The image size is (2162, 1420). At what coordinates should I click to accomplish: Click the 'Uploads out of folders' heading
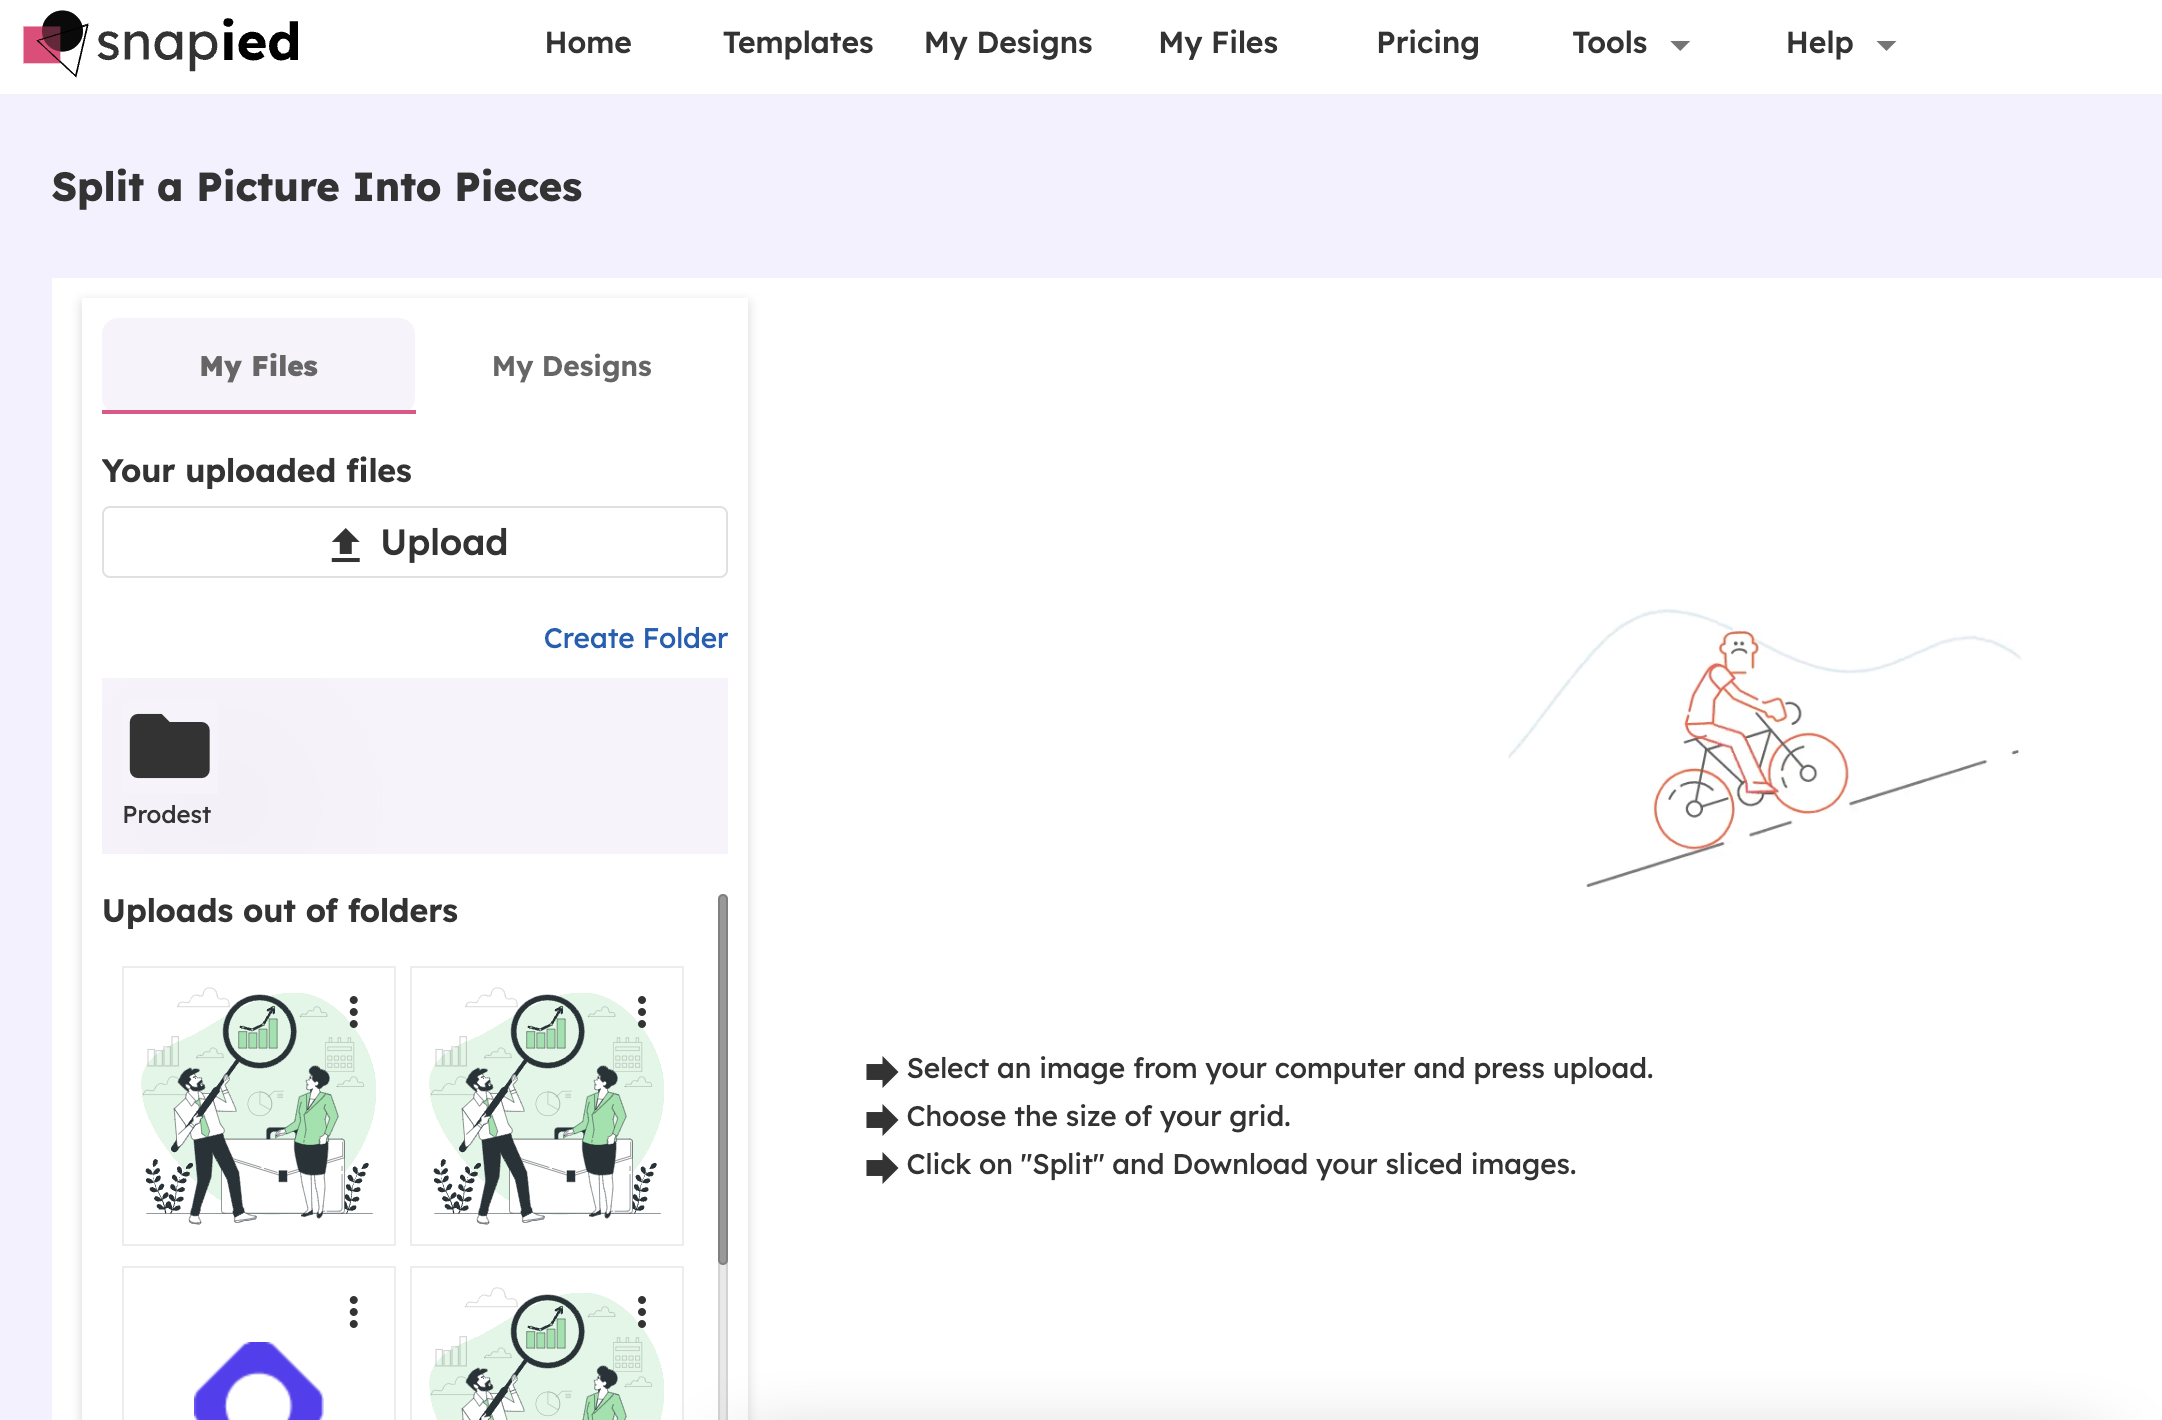click(280, 911)
